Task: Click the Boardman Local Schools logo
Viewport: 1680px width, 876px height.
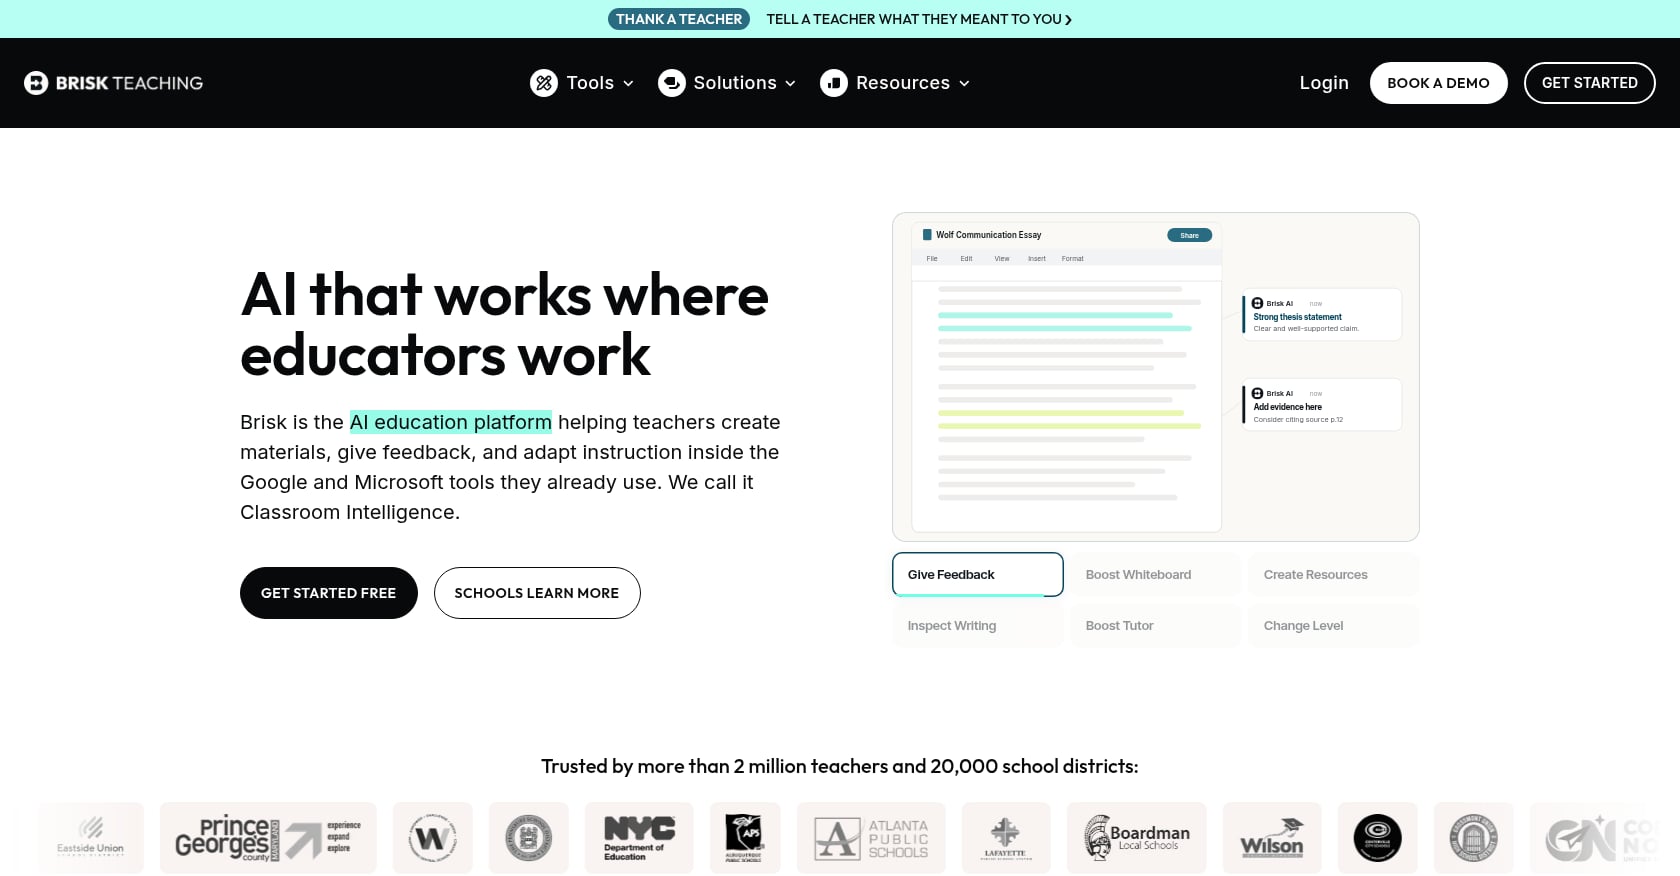Action: tap(1137, 838)
